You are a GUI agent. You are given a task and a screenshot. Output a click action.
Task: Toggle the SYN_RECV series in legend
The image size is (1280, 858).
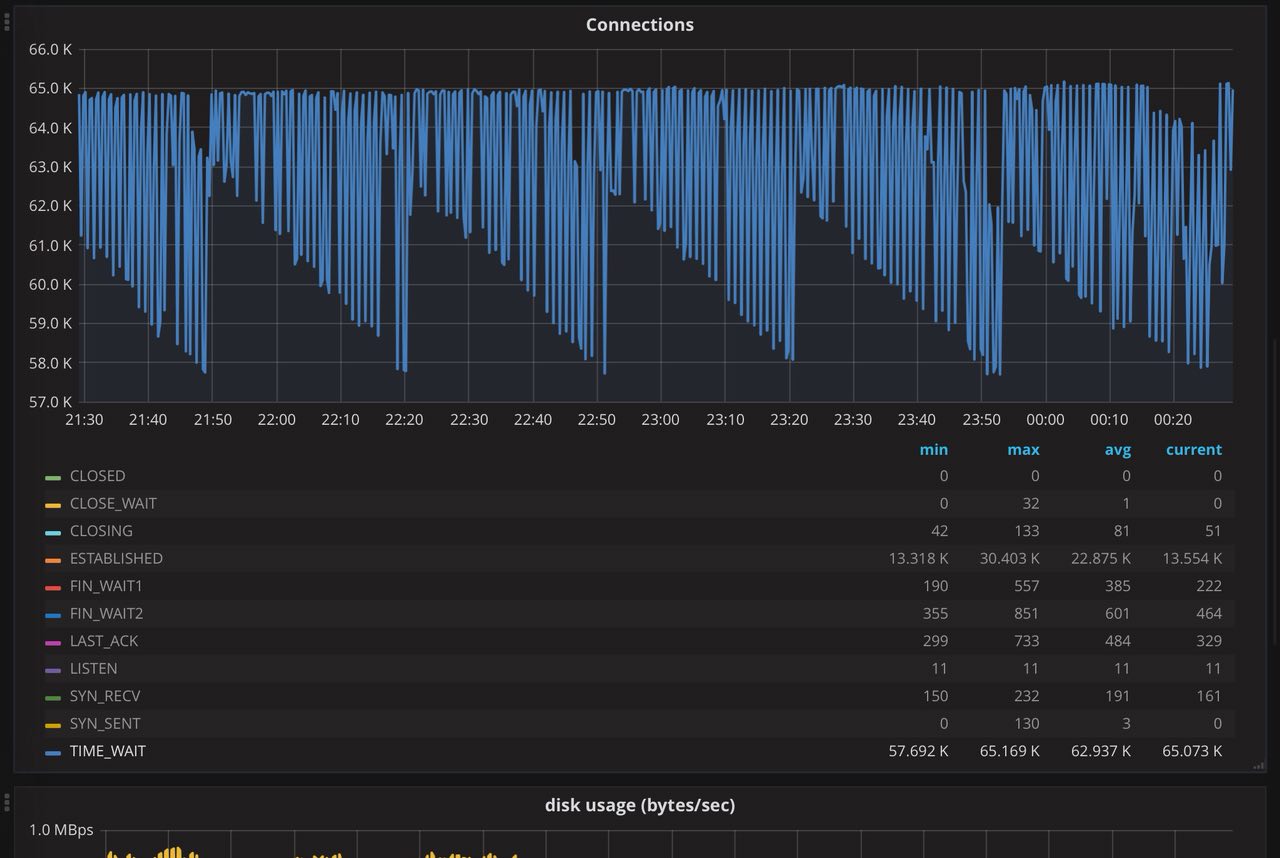[105, 696]
